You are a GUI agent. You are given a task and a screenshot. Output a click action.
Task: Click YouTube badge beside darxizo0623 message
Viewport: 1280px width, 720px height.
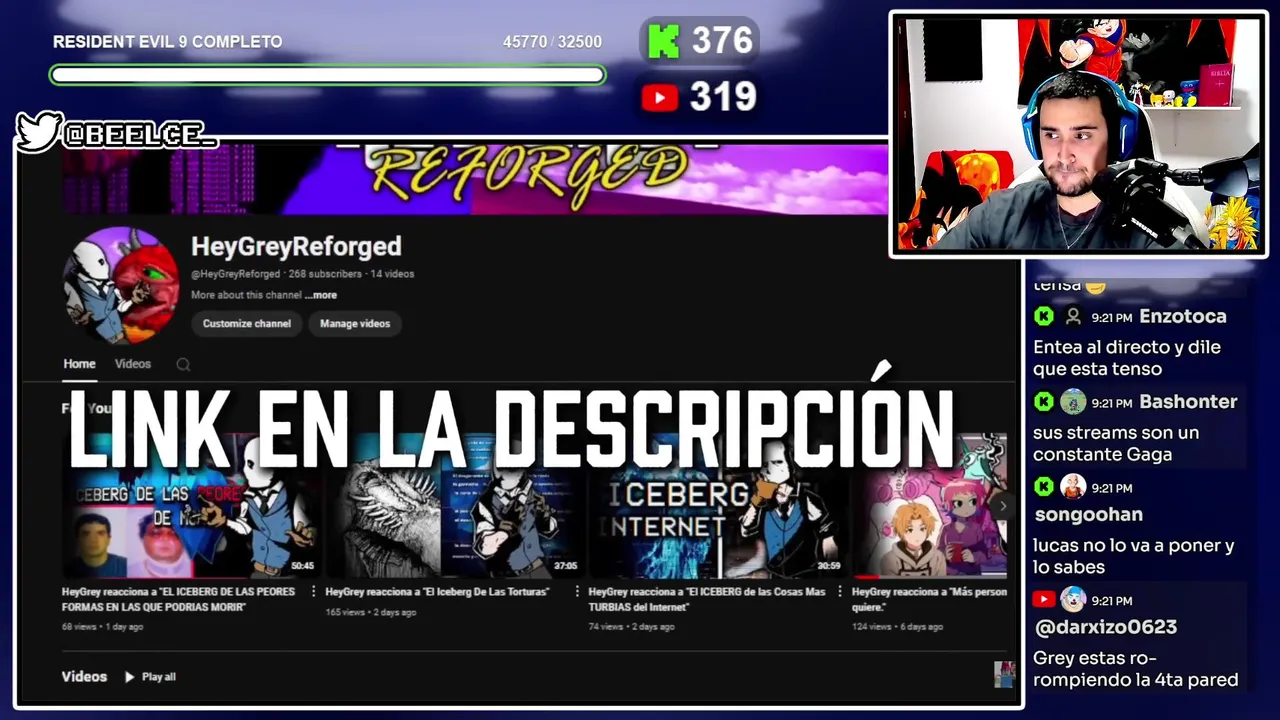(1043, 600)
